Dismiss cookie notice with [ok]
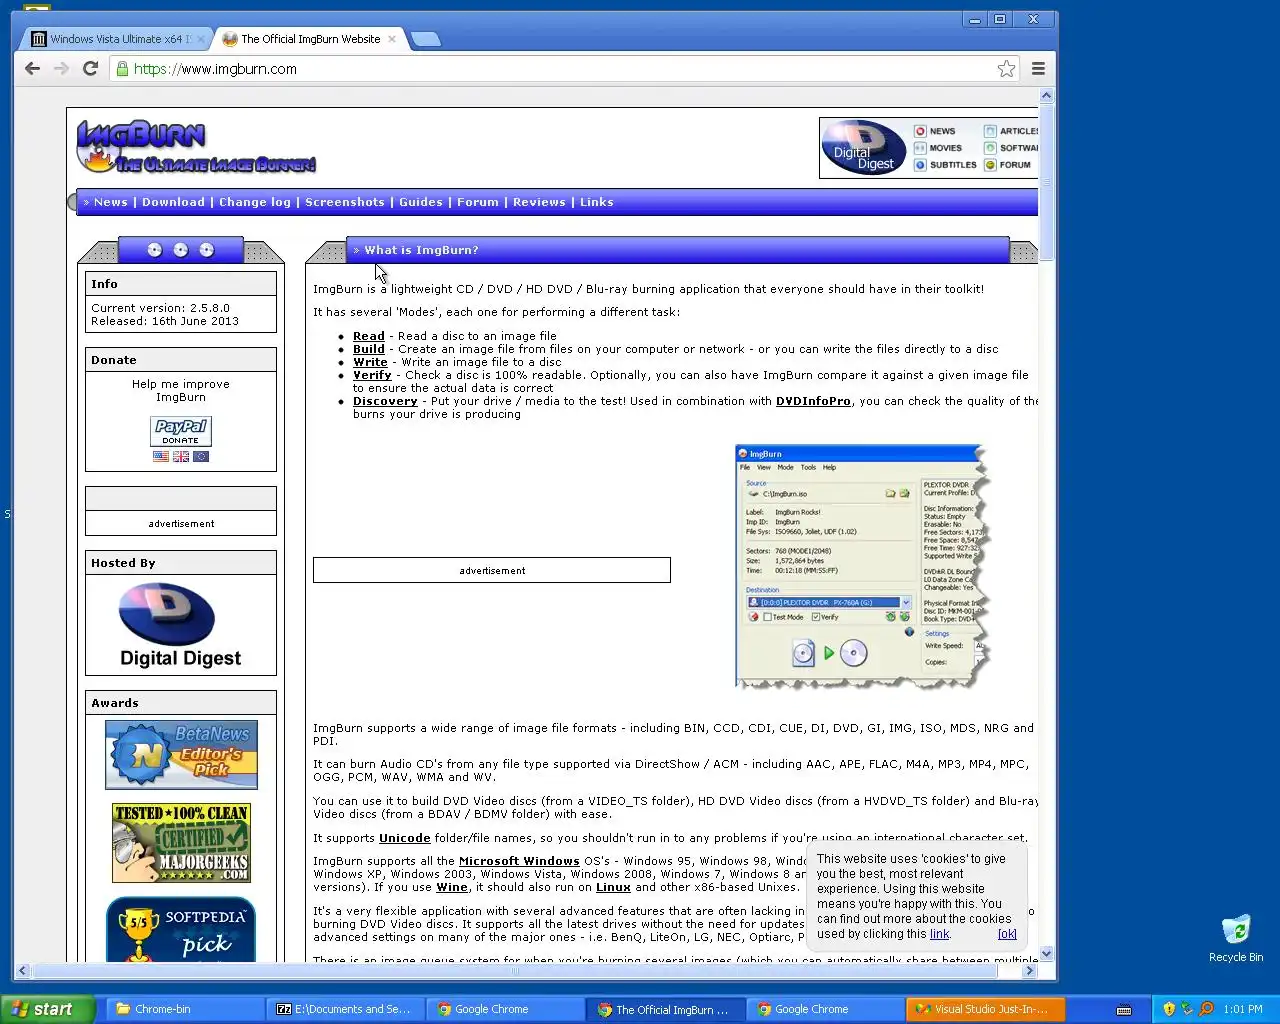 pyautogui.click(x=1007, y=934)
